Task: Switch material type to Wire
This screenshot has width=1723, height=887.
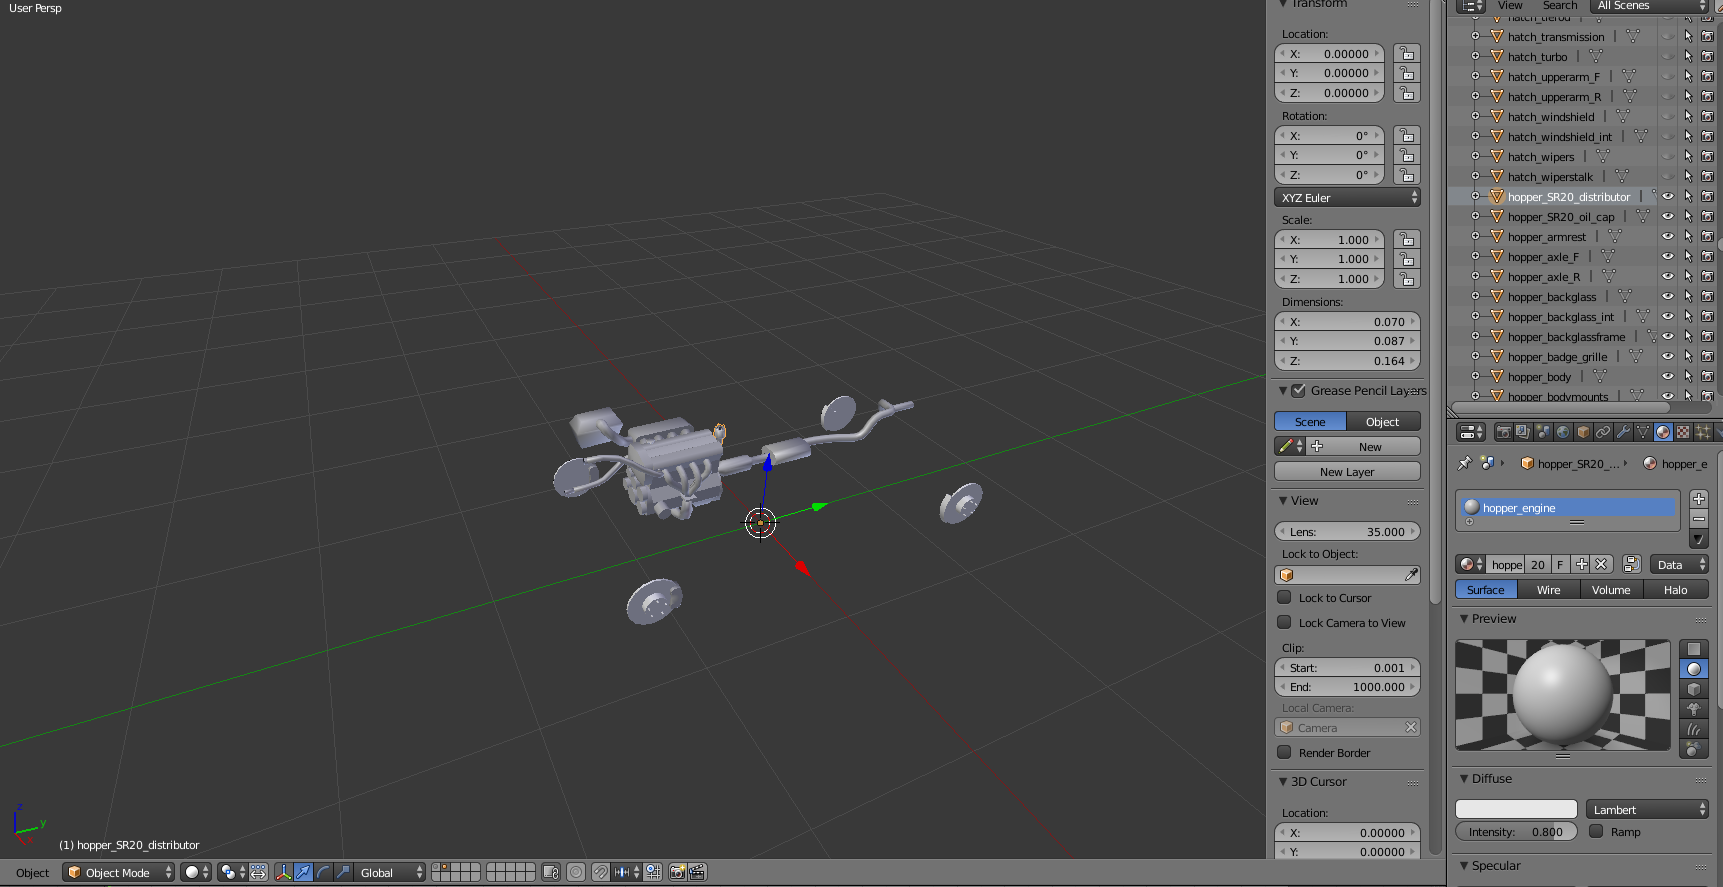Action: point(1549,590)
